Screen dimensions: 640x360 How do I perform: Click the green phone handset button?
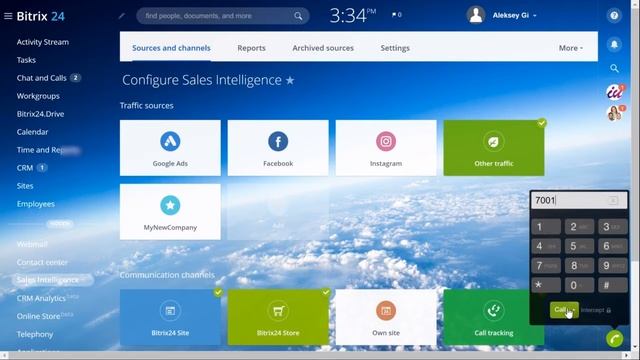[614, 339]
